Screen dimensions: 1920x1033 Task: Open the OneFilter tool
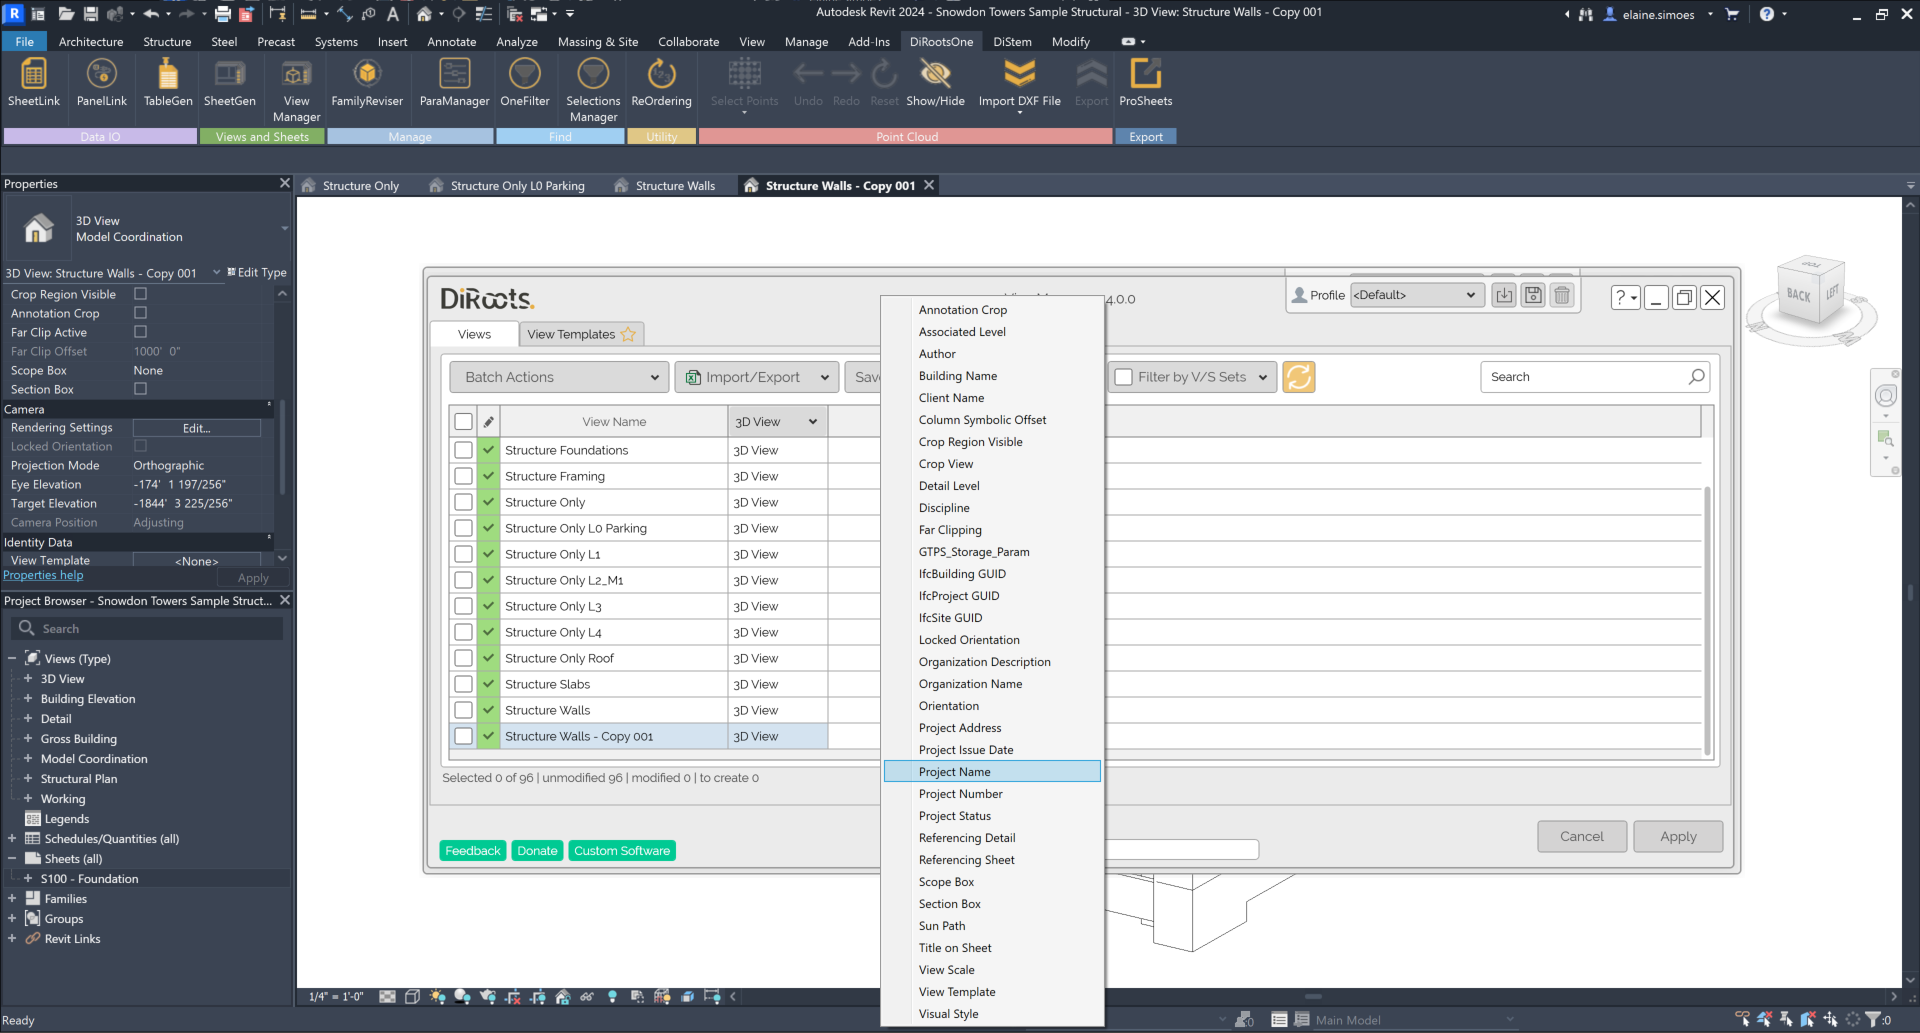pyautogui.click(x=525, y=82)
